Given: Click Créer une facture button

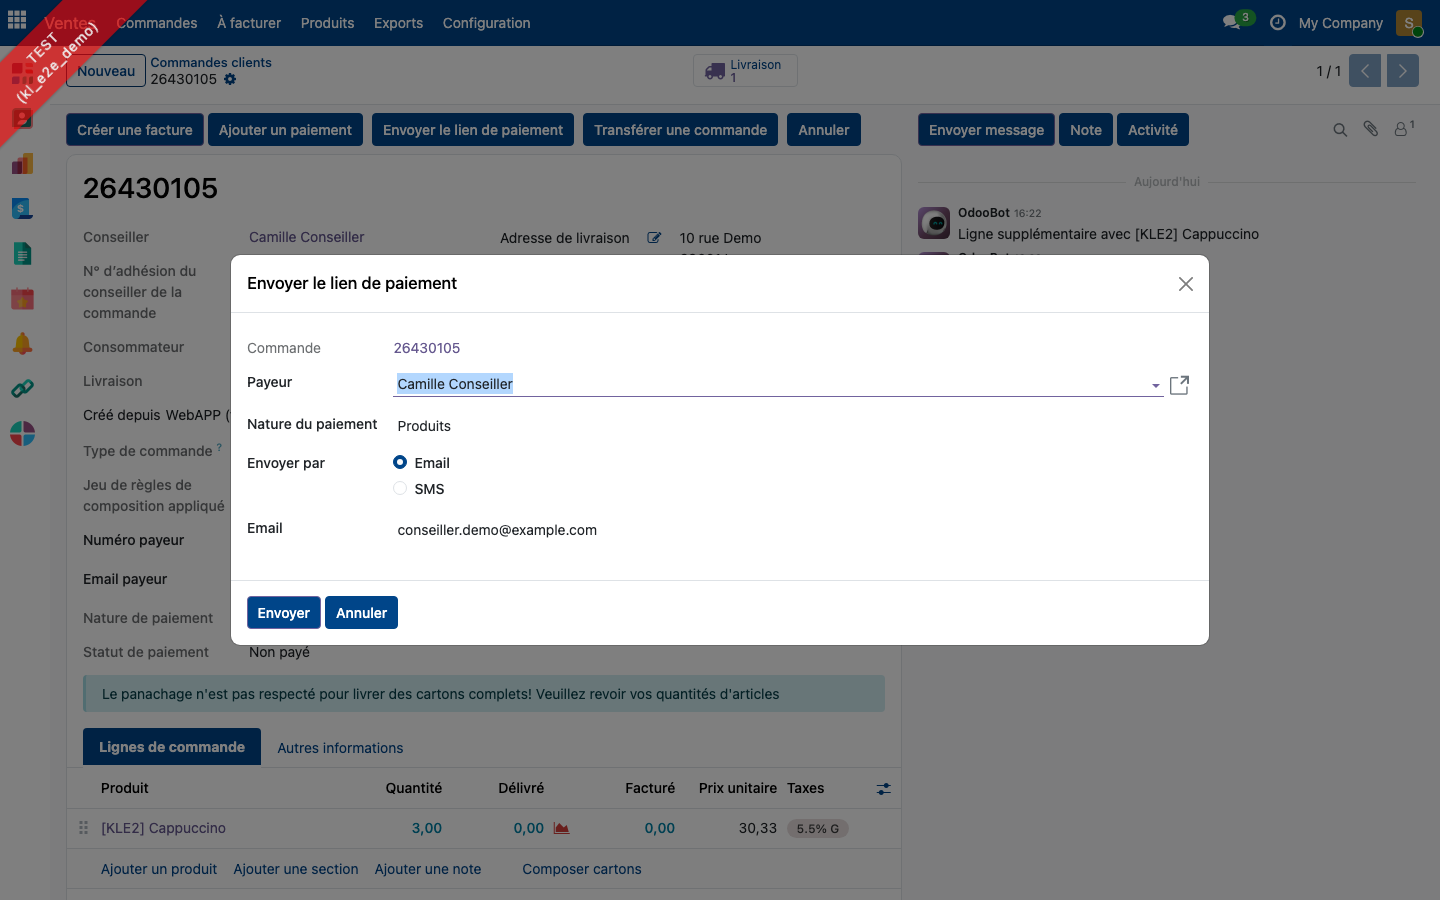Looking at the screenshot, I should point(135,130).
